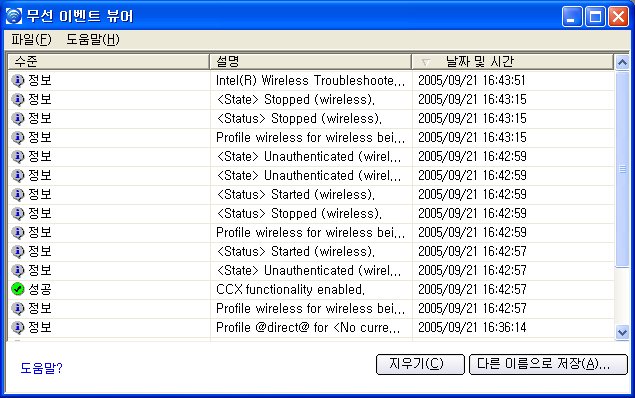
Task: Close the wireless event viewer window
Action: [618, 17]
